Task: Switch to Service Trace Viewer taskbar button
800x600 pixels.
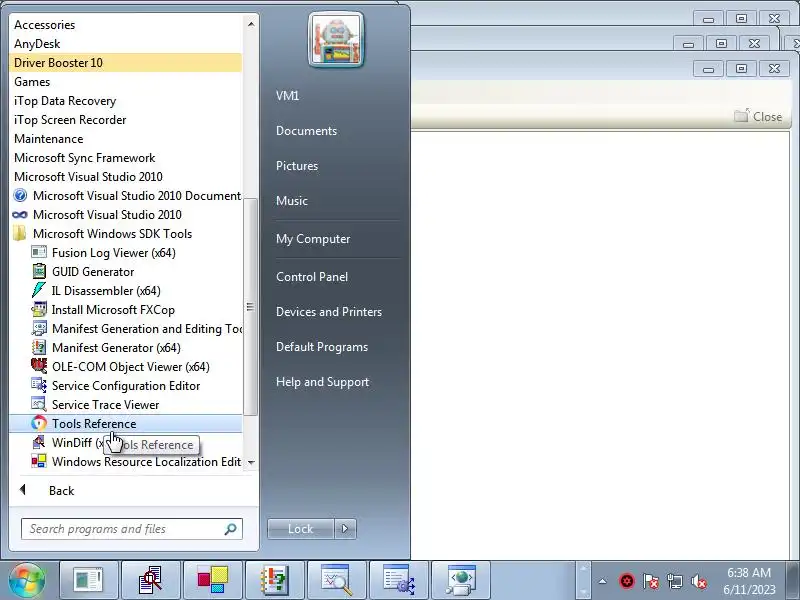Action: pos(337,580)
